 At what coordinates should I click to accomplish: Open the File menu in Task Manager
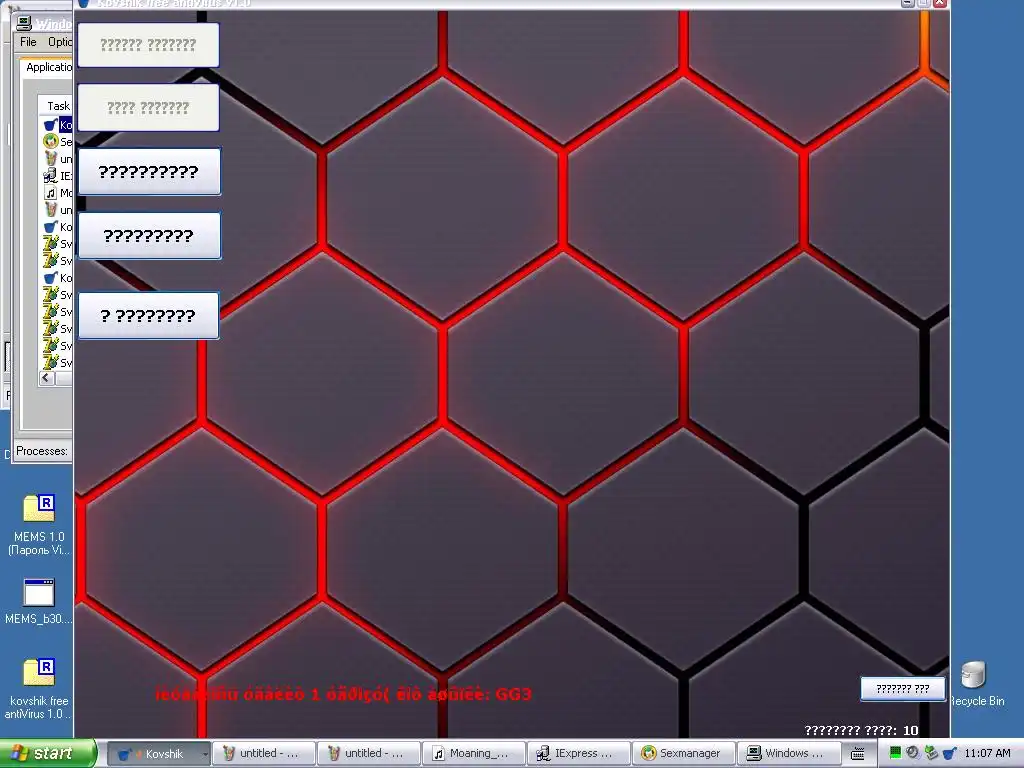[28, 42]
